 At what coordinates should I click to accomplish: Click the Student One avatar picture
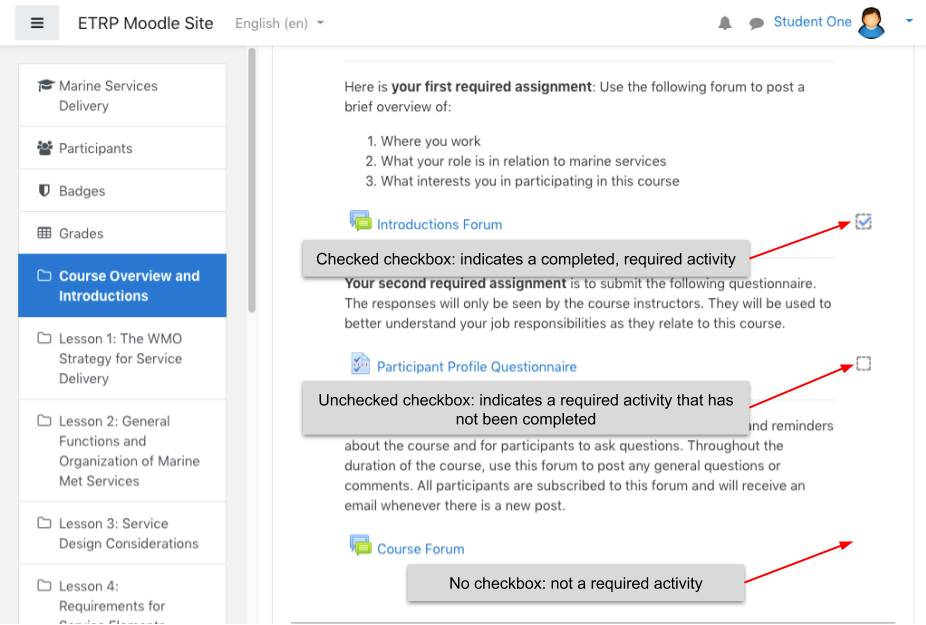click(872, 22)
